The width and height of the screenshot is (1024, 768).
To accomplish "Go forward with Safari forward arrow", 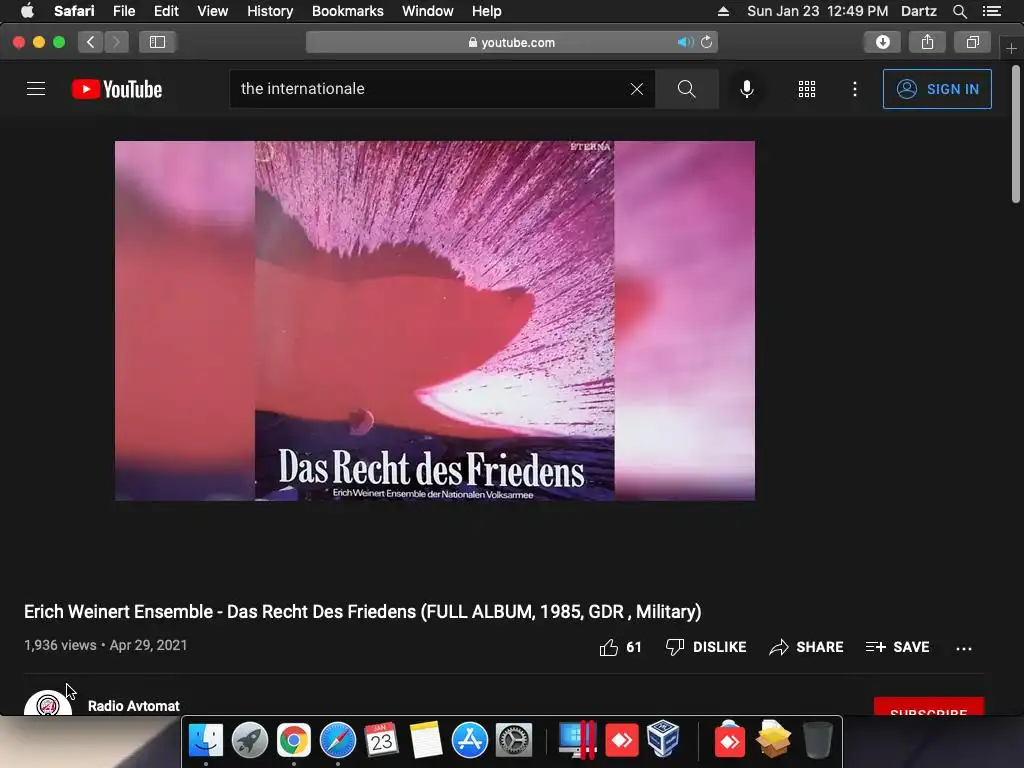I will click(116, 42).
